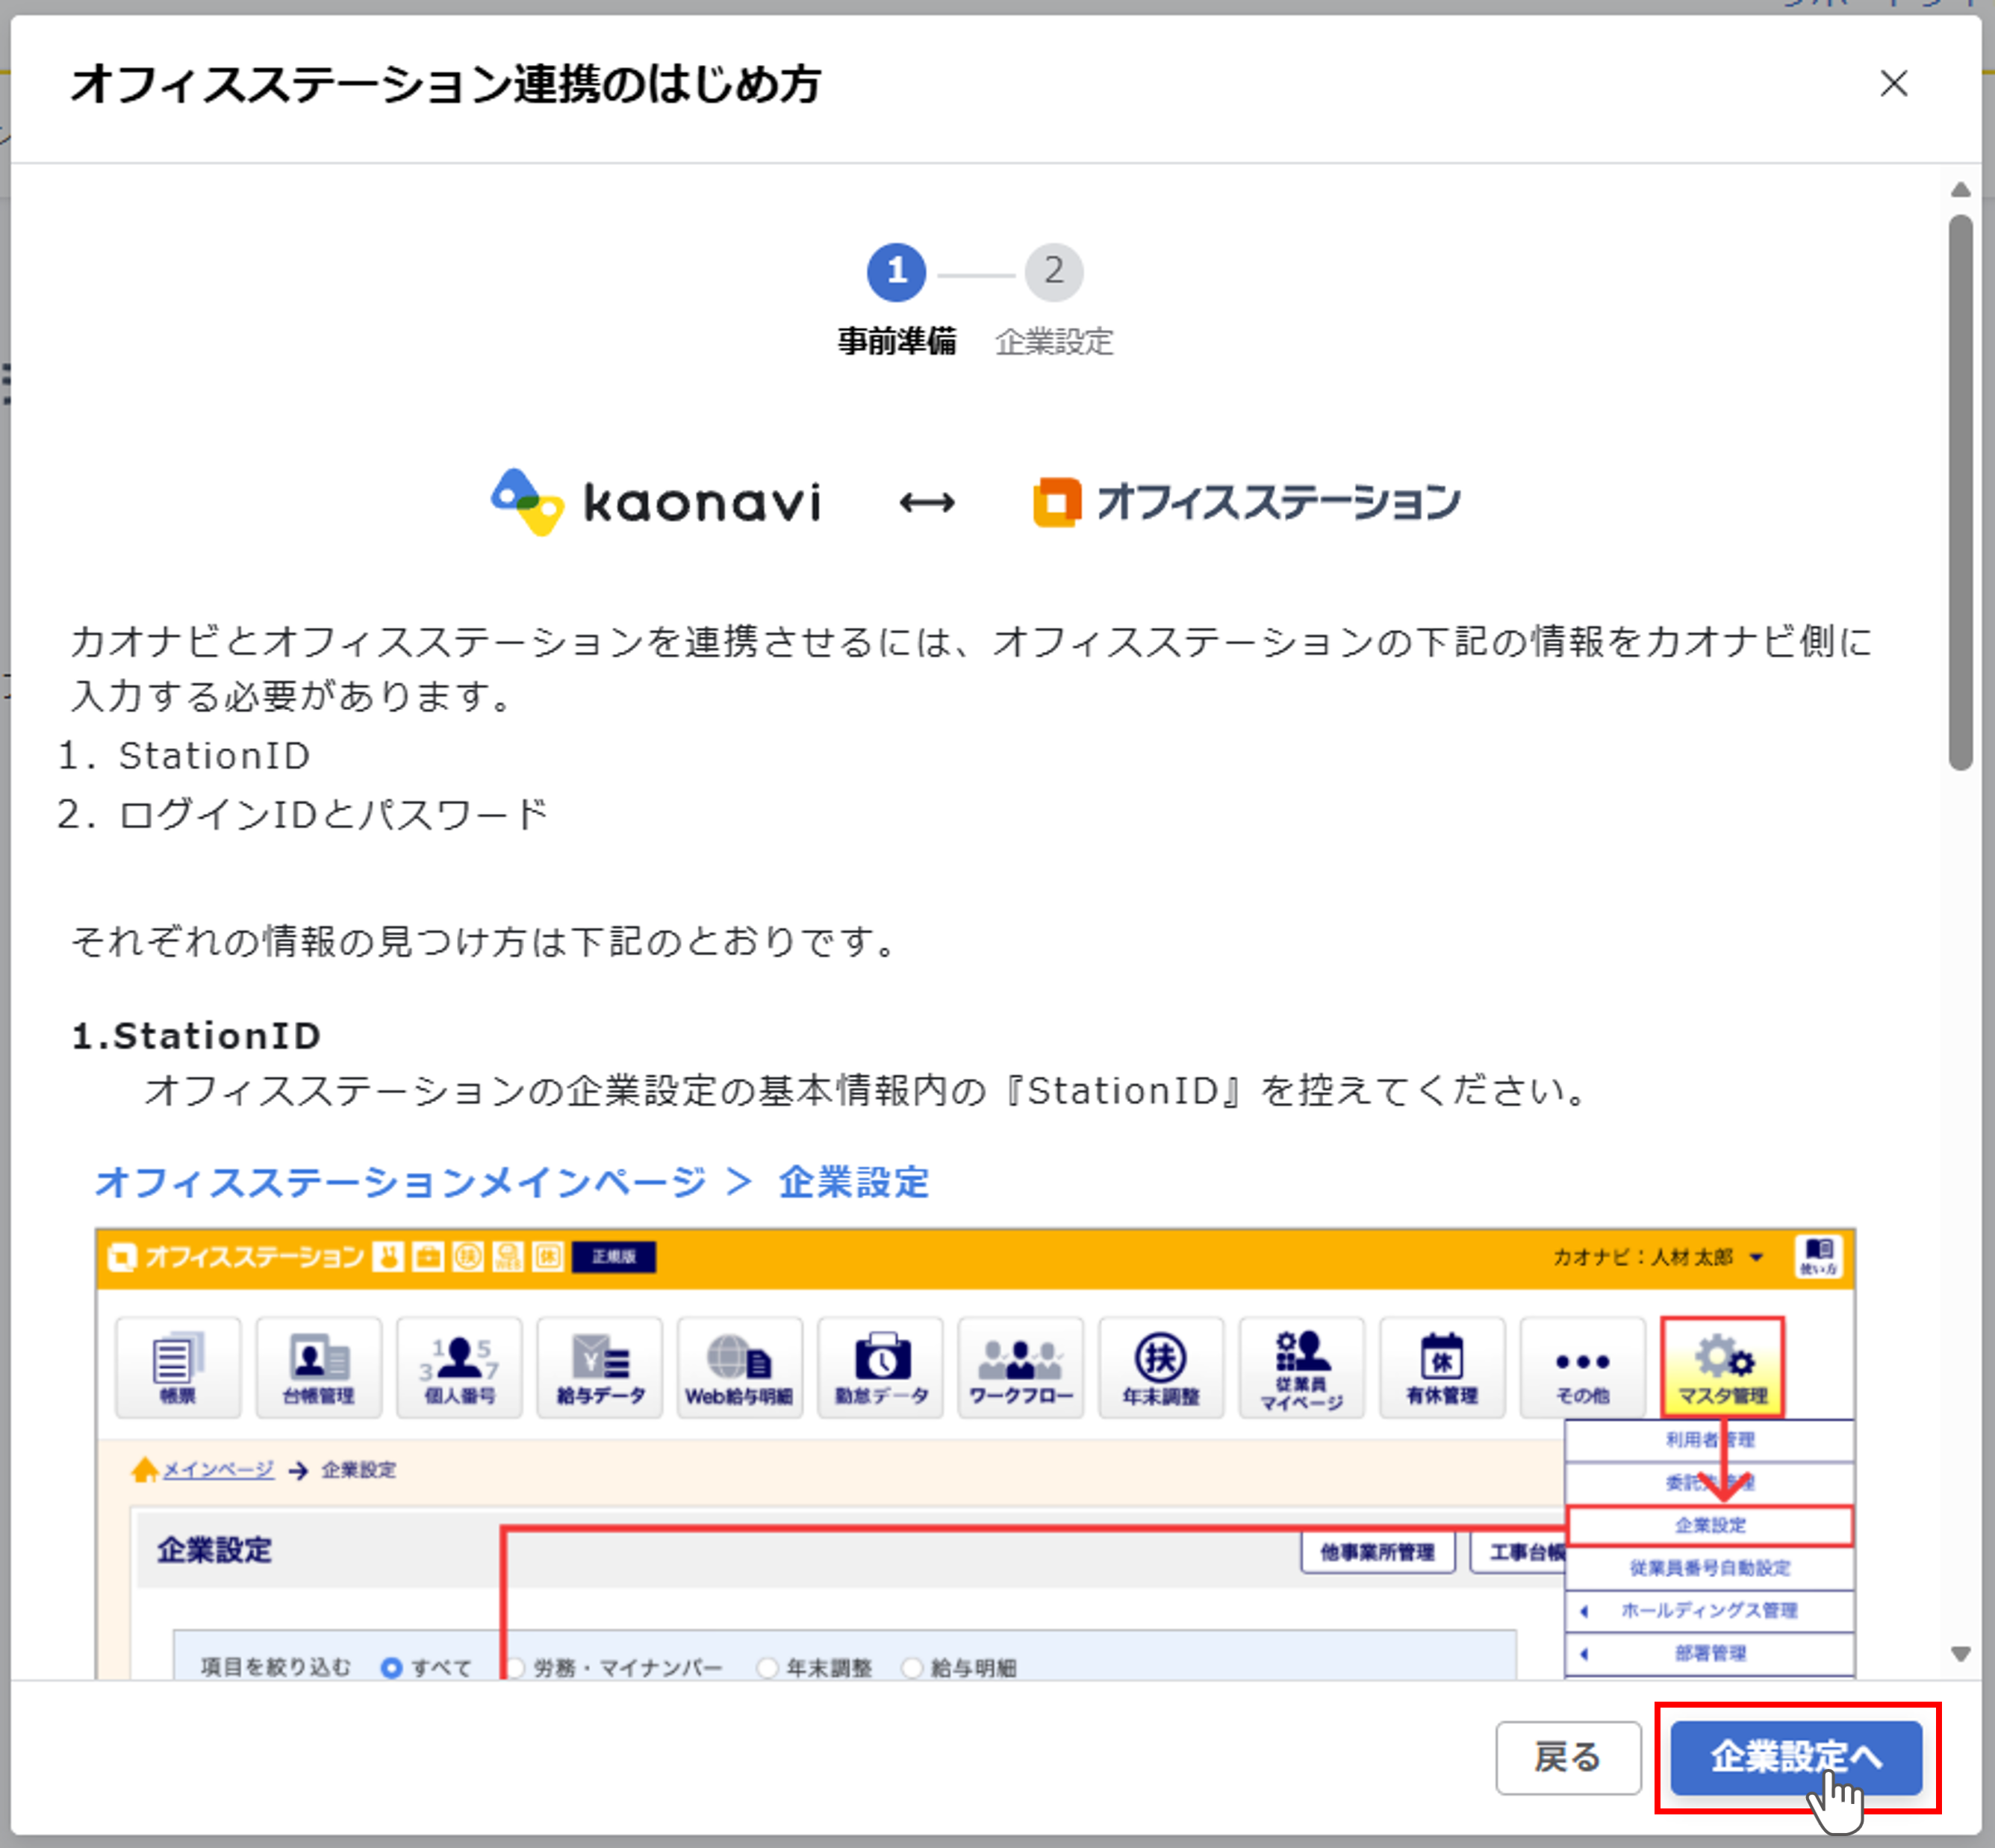The height and width of the screenshot is (1848, 1995).
Task: Select the 給与明細 radio button
Action: point(911,1667)
